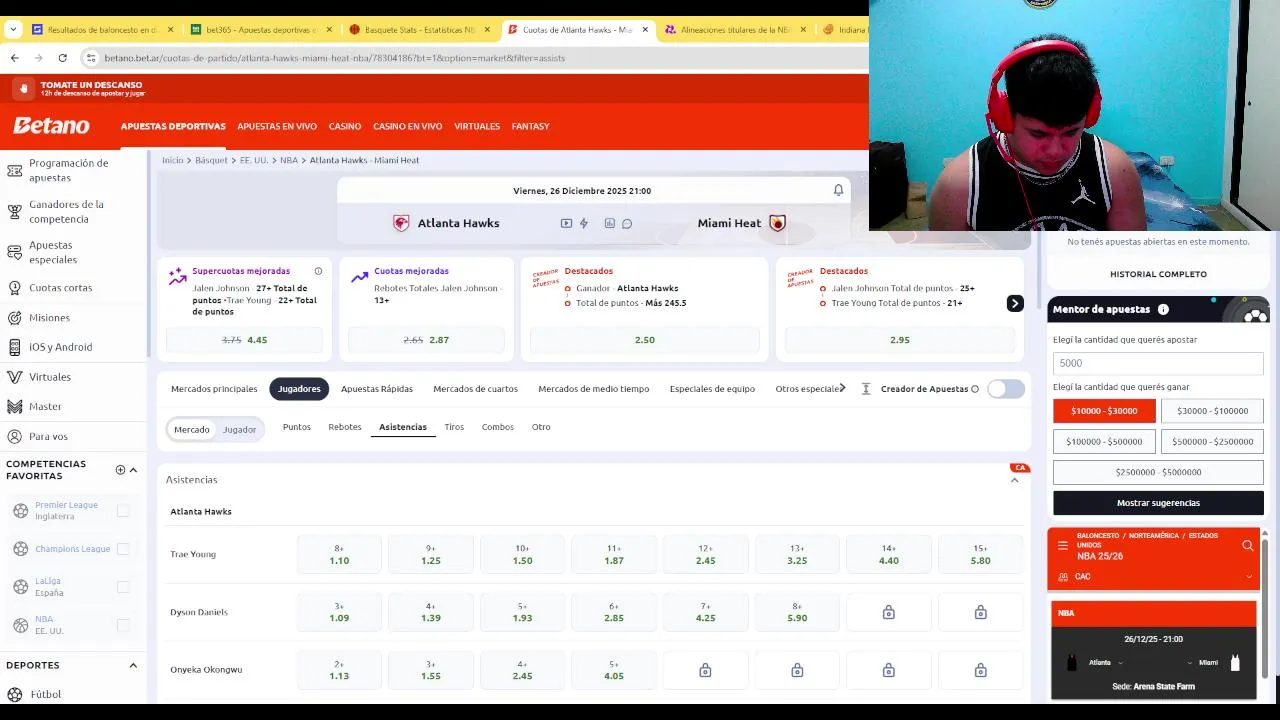Image resolution: width=1280 pixels, height=720 pixels.
Task: Click the Betano logo
Action: (x=51, y=126)
